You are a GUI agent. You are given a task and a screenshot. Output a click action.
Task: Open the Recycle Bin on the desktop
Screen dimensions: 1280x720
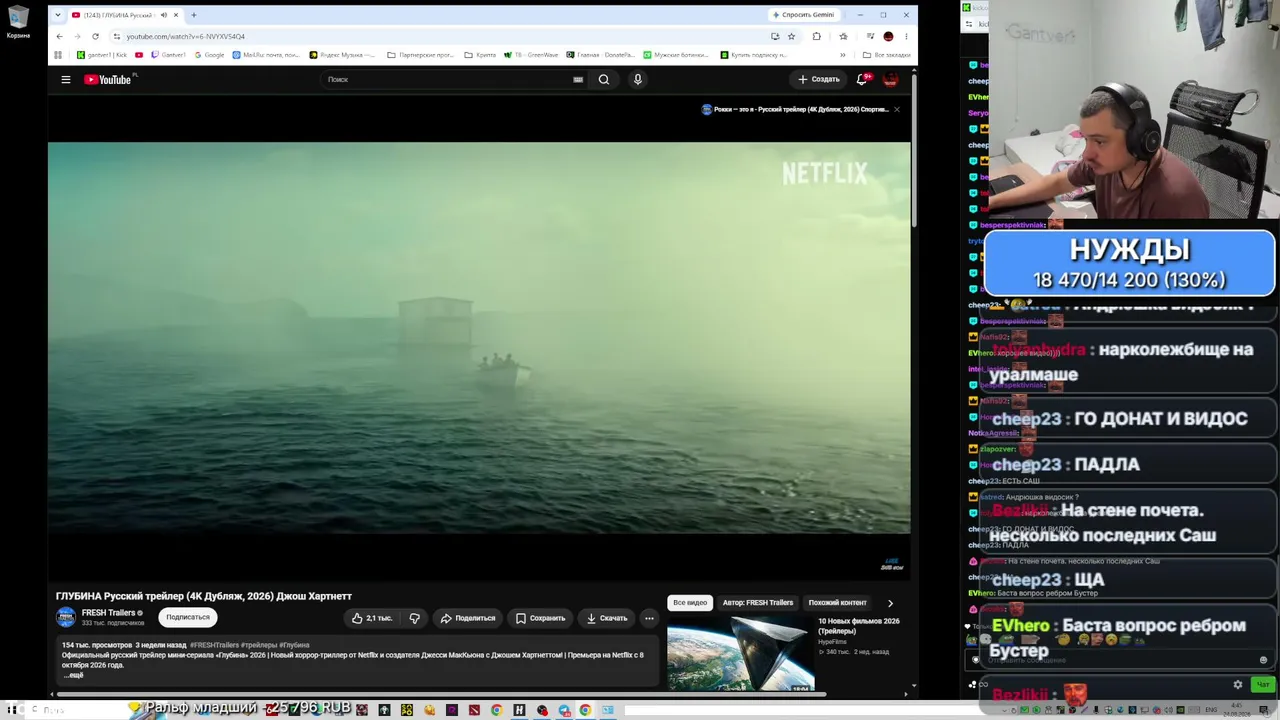point(18,22)
